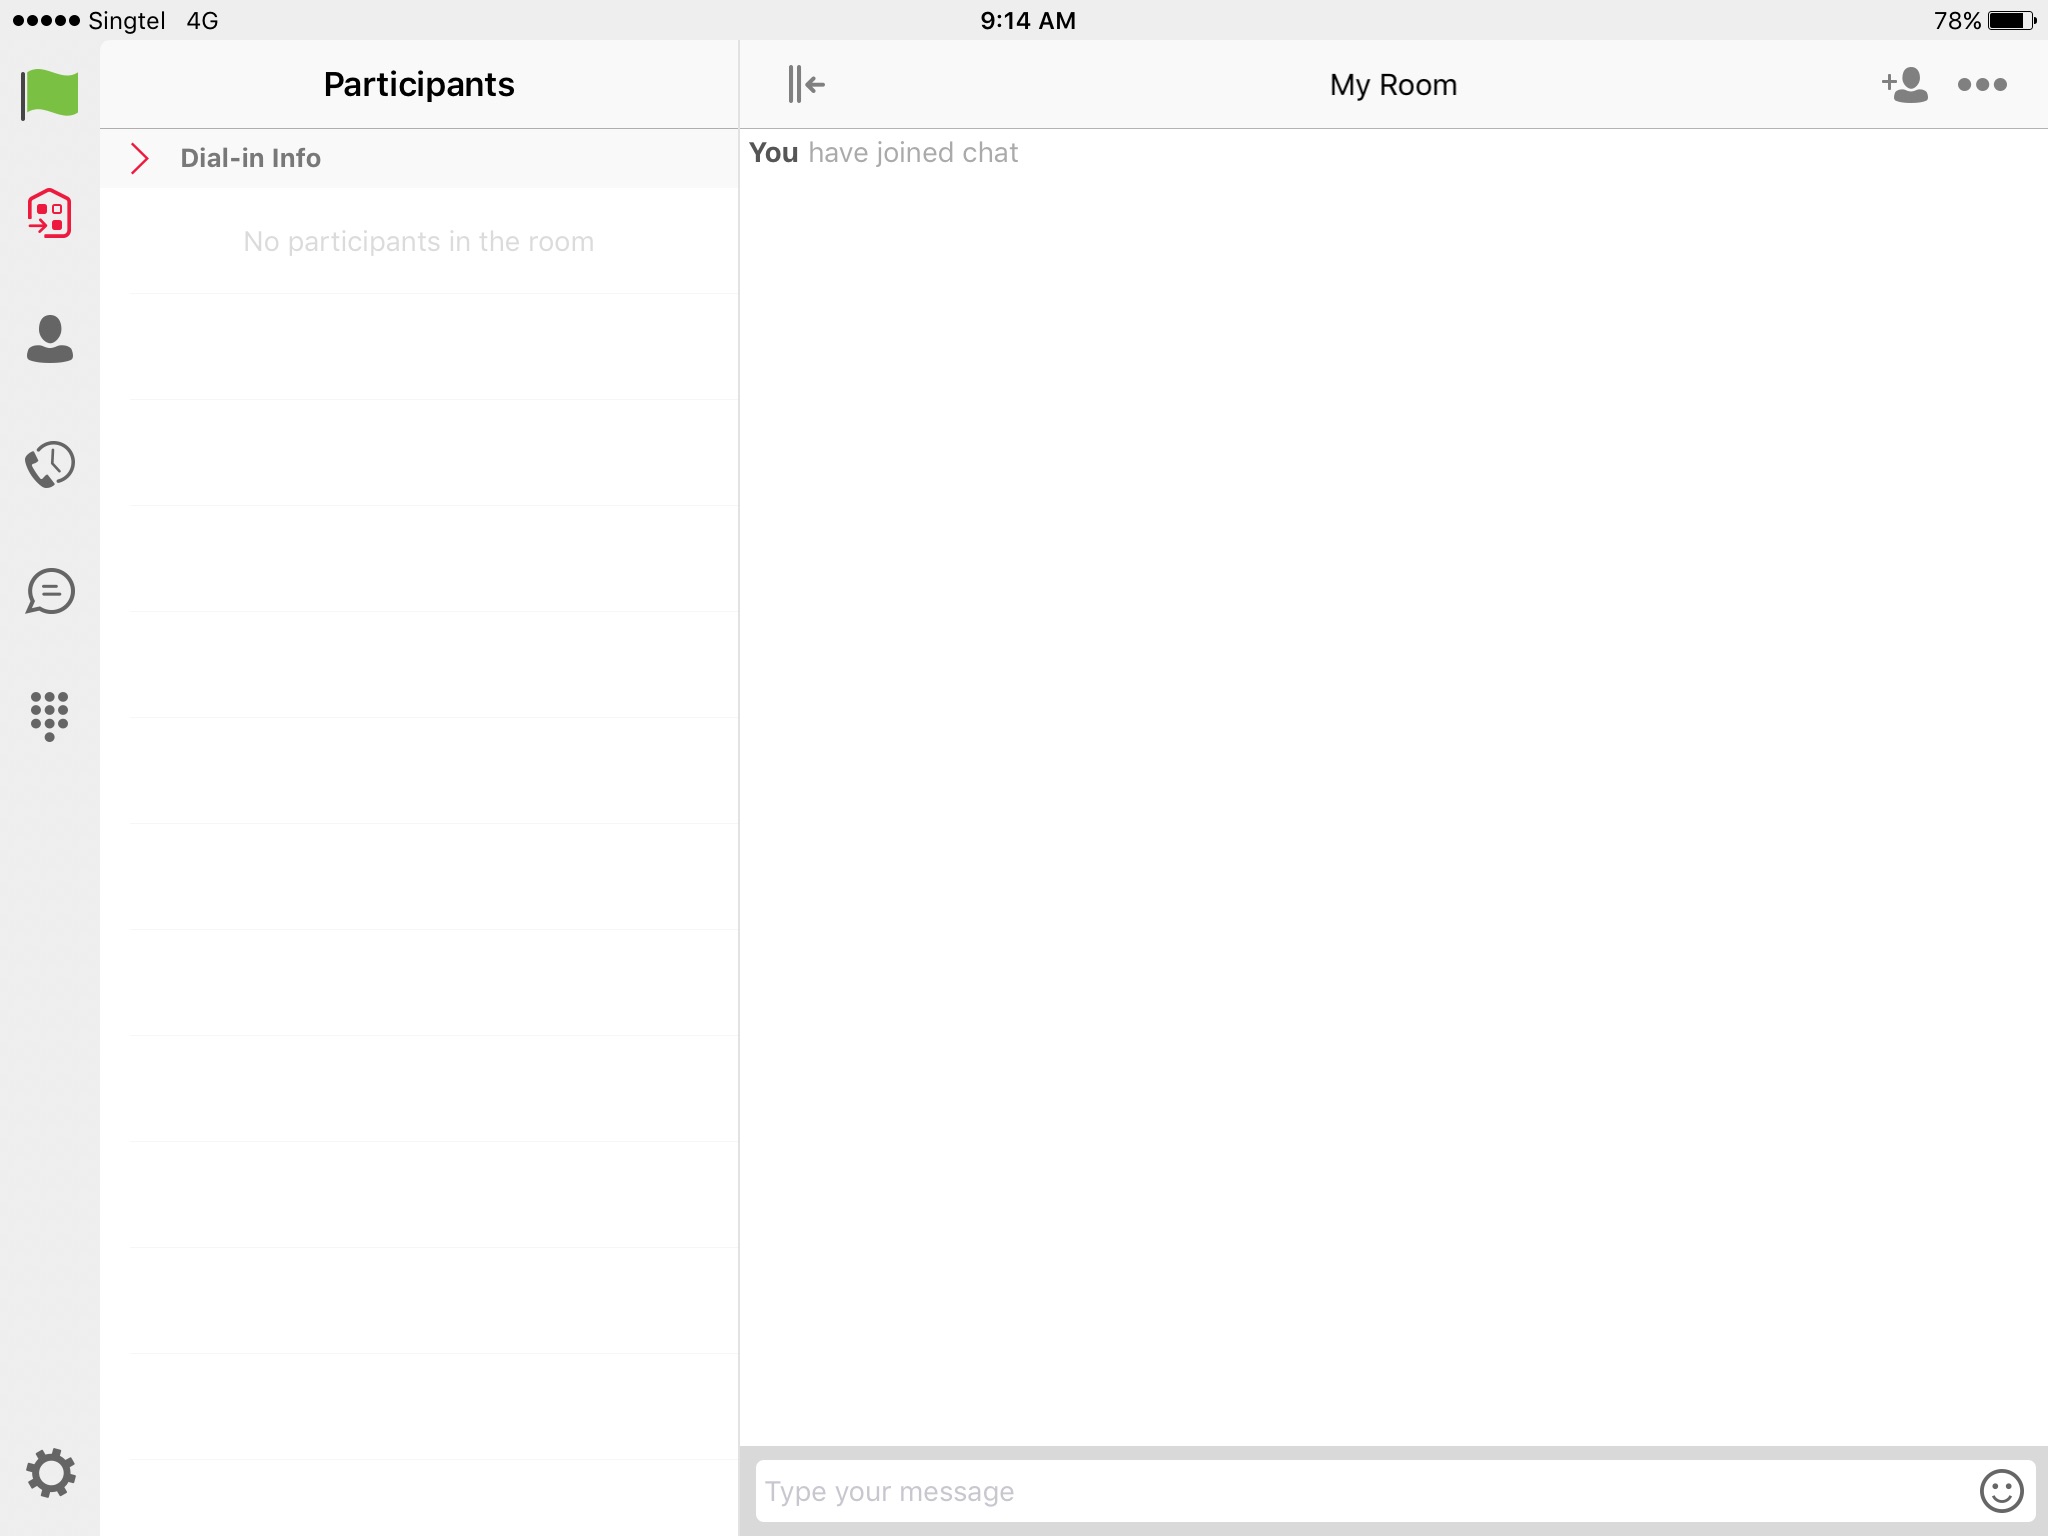Open settings gear icon
This screenshot has width=2048, height=1536.
click(48, 1471)
